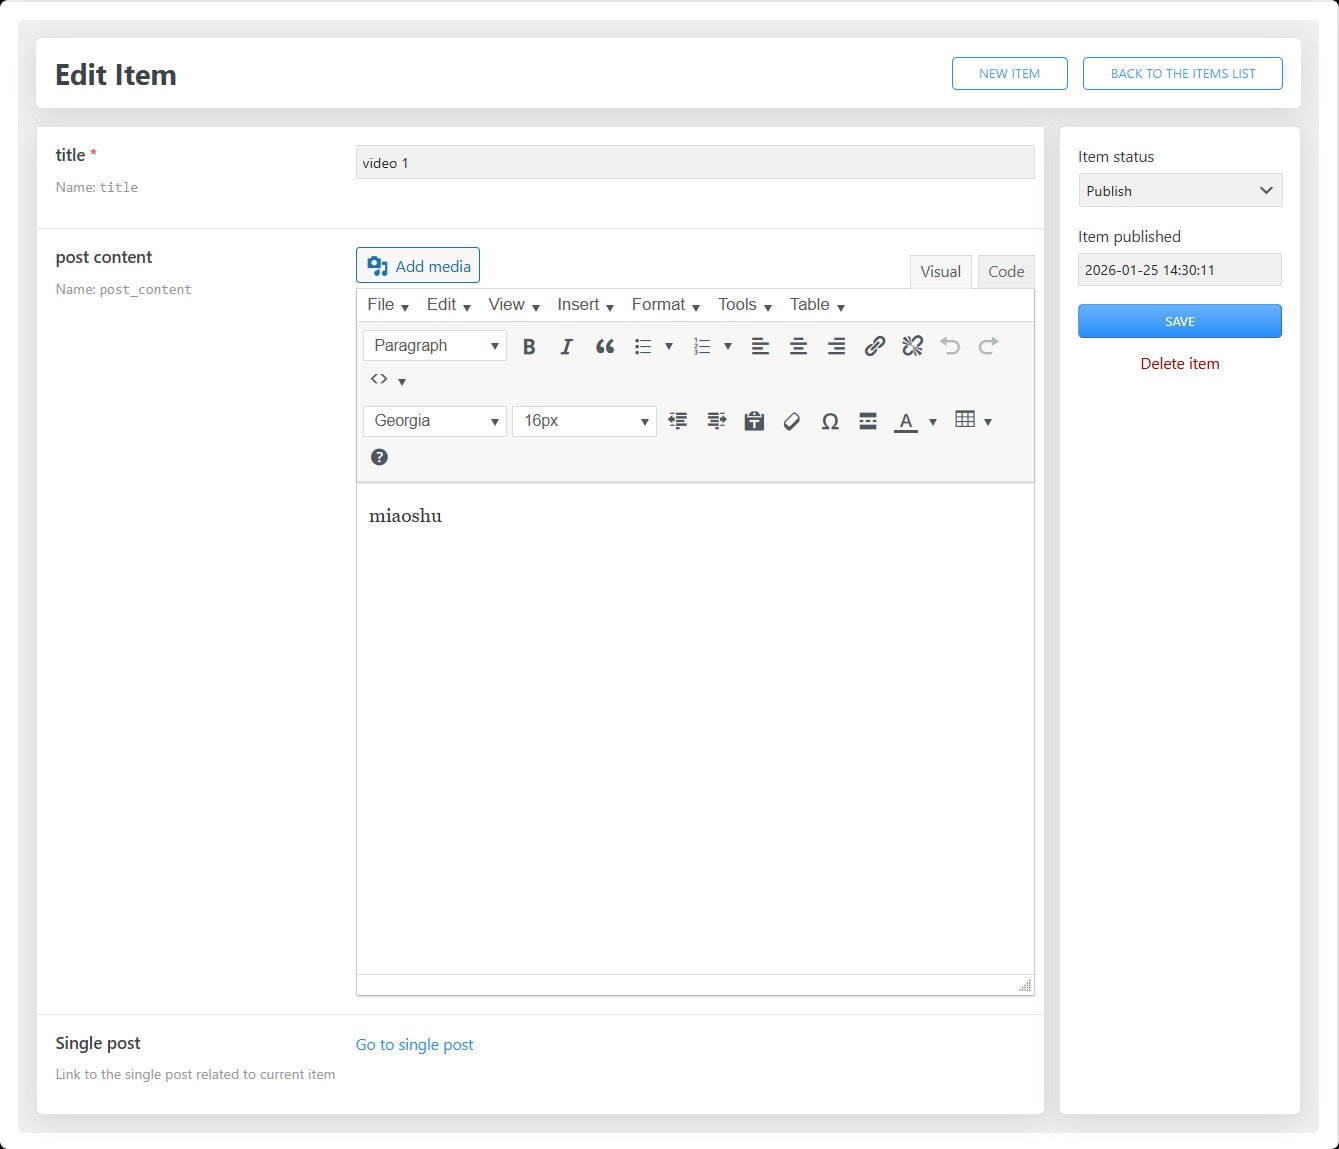Open the text color picker arrow
This screenshot has width=1339, height=1149.
933,421
